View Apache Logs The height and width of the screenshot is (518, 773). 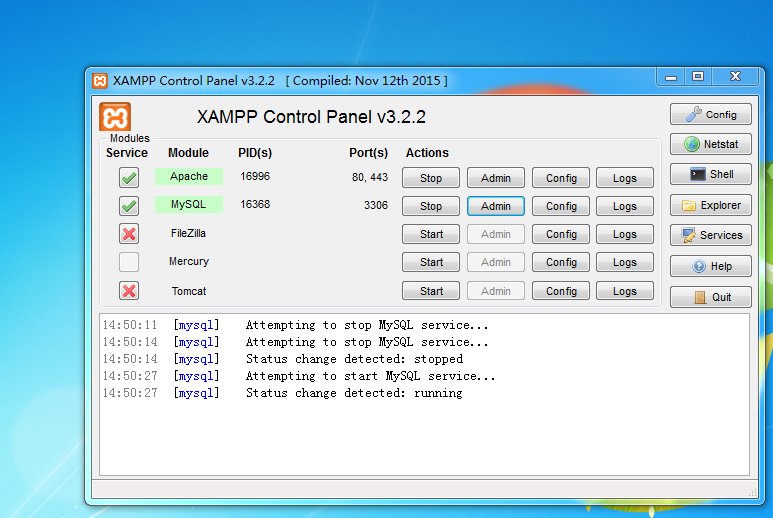point(625,178)
